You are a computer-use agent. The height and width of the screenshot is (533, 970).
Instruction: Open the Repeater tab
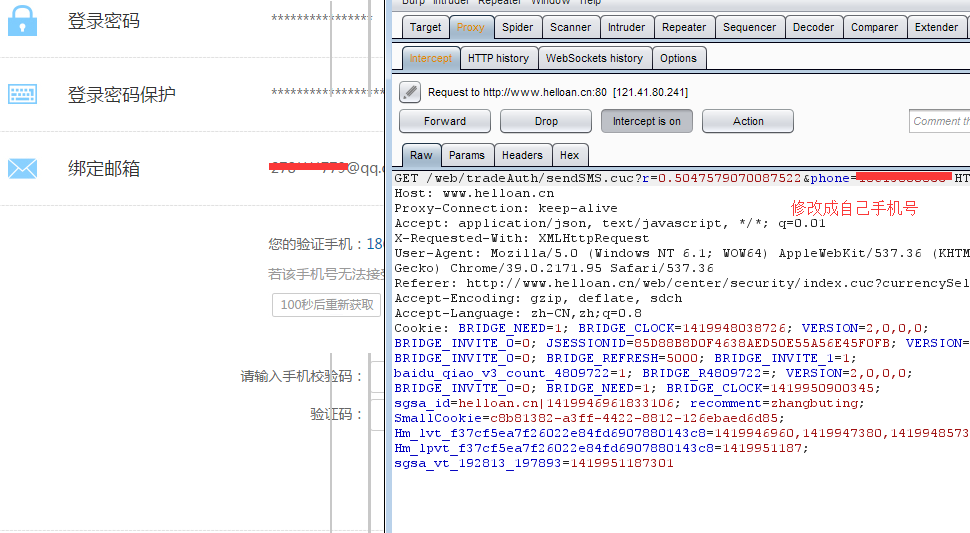click(684, 27)
